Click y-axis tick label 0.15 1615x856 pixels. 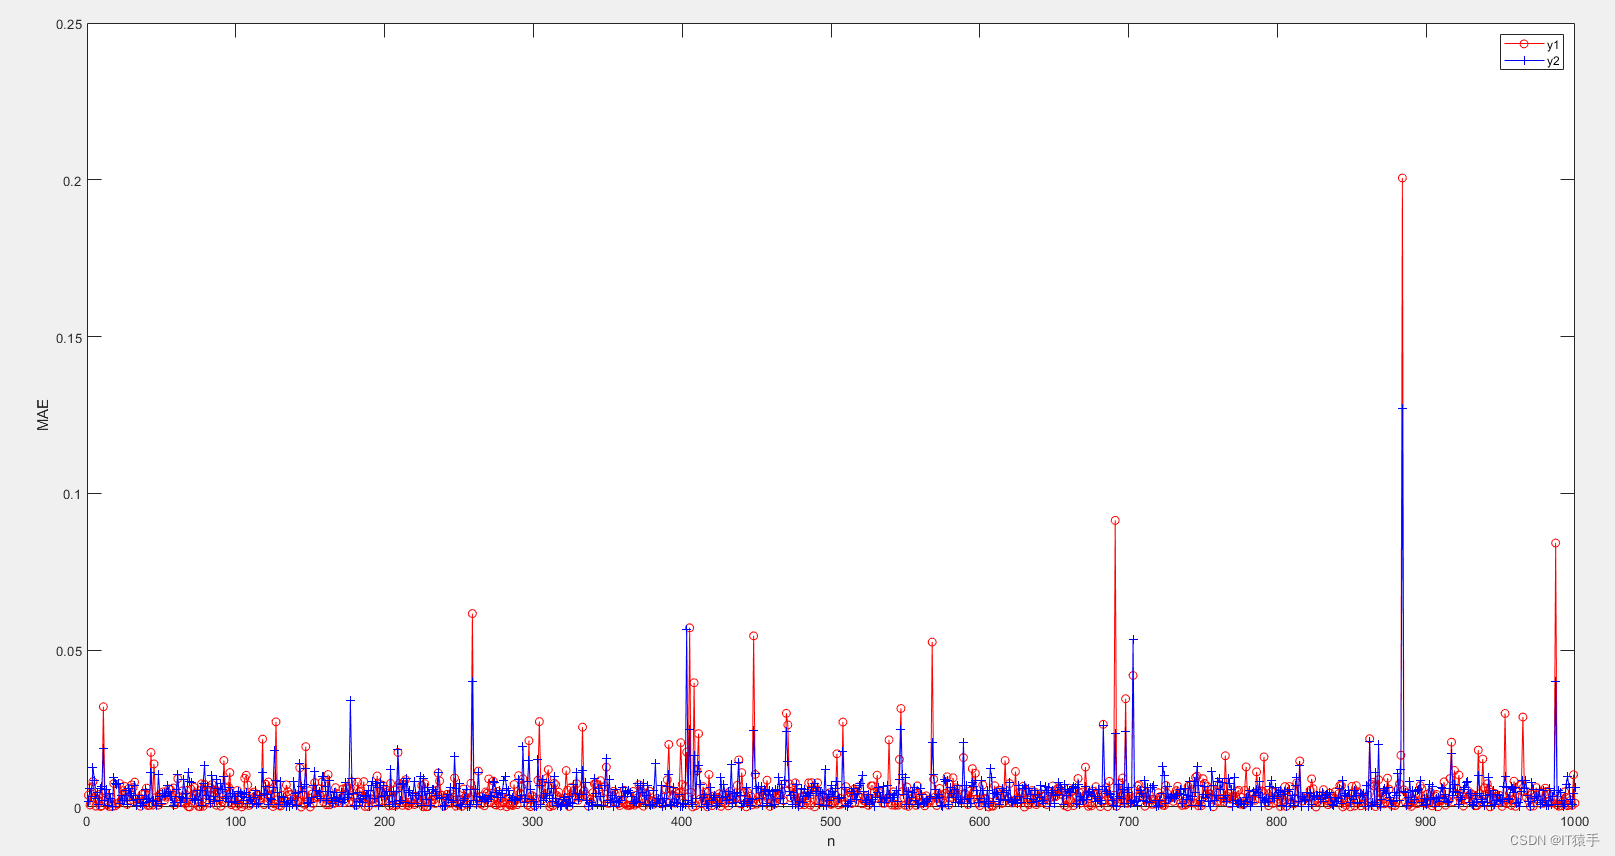coord(69,338)
